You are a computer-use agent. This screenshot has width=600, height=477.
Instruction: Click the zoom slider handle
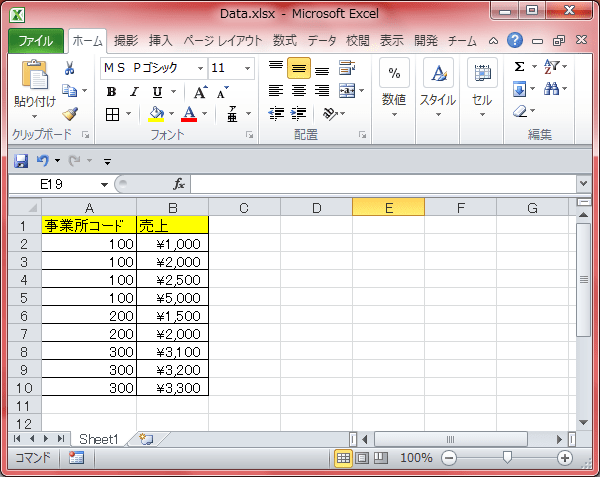click(x=507, y=457)
